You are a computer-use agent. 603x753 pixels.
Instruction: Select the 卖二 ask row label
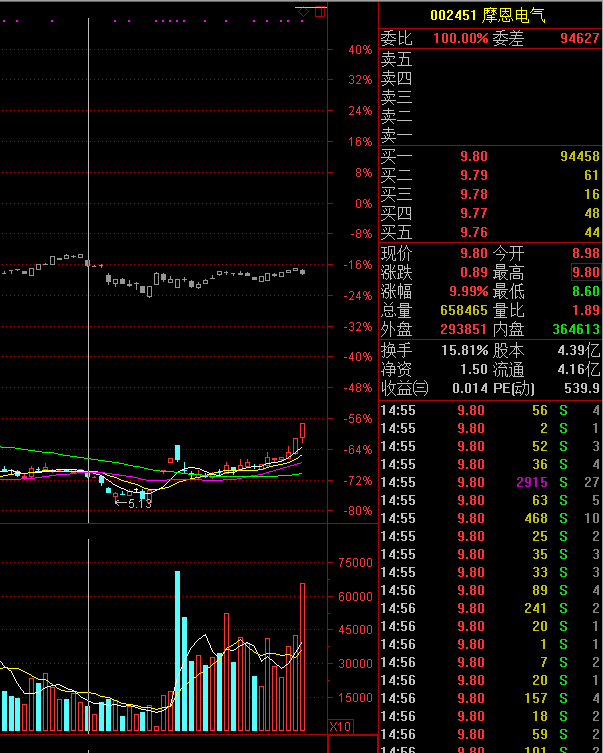tap(397, 117)
